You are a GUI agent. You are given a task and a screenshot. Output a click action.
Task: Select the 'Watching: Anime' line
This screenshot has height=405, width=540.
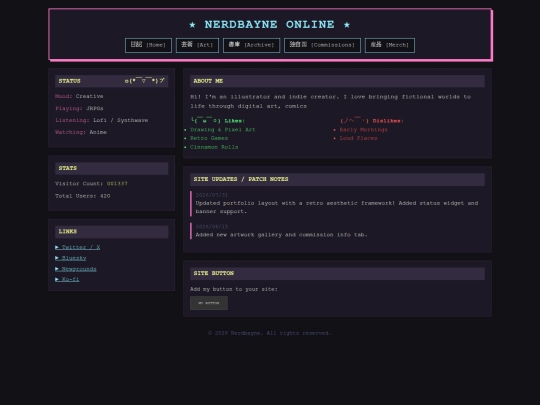pos(81,132)
